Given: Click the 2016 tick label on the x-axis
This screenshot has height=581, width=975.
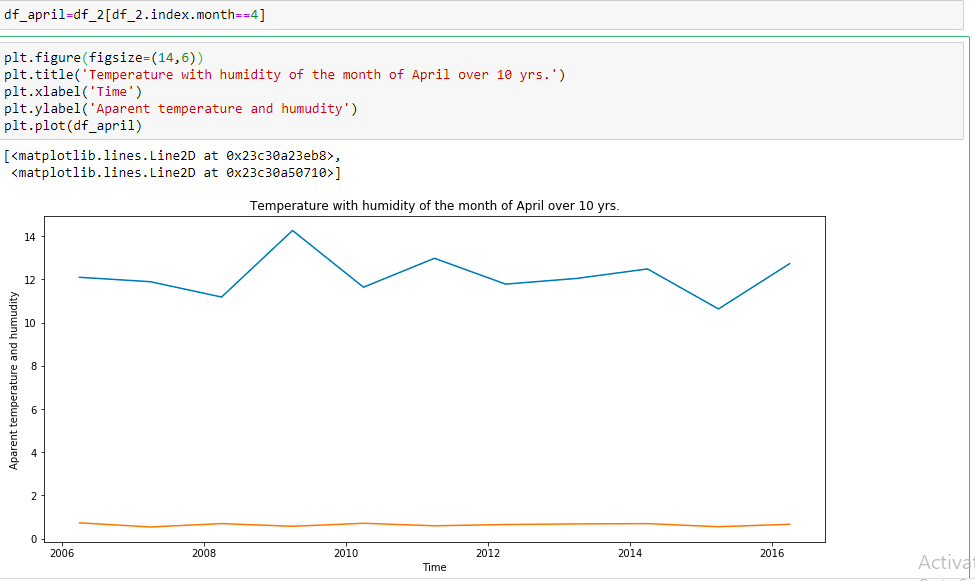Looking at the screenshot, I should (773, 553).
